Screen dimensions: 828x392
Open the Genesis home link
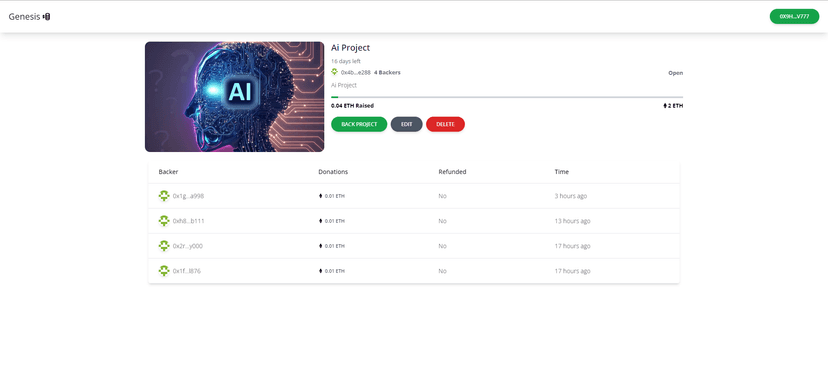pyautogui.click(x=29, y=17)
